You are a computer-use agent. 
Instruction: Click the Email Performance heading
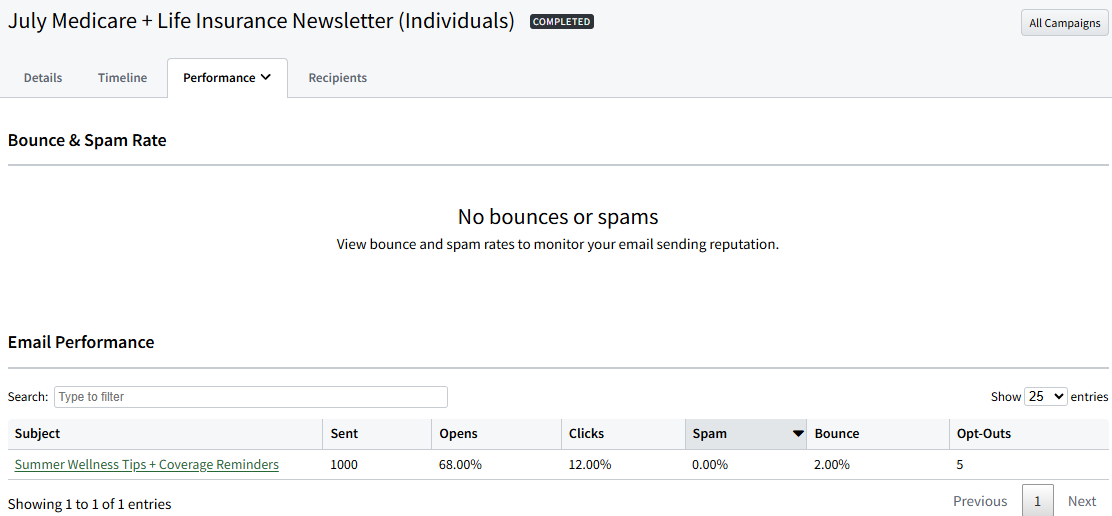[81, 342]
